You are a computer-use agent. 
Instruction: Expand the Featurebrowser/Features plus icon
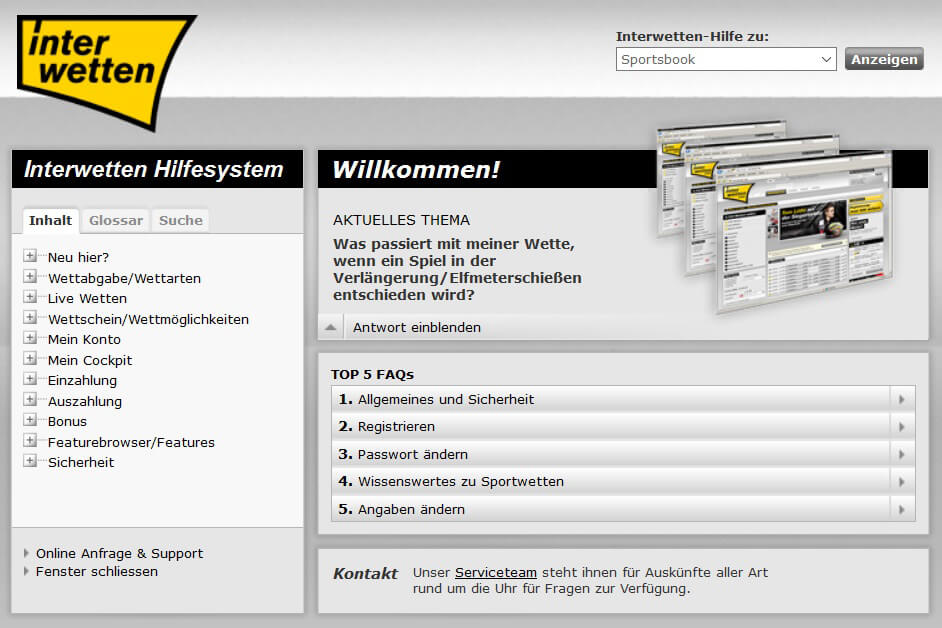[29, 441]
